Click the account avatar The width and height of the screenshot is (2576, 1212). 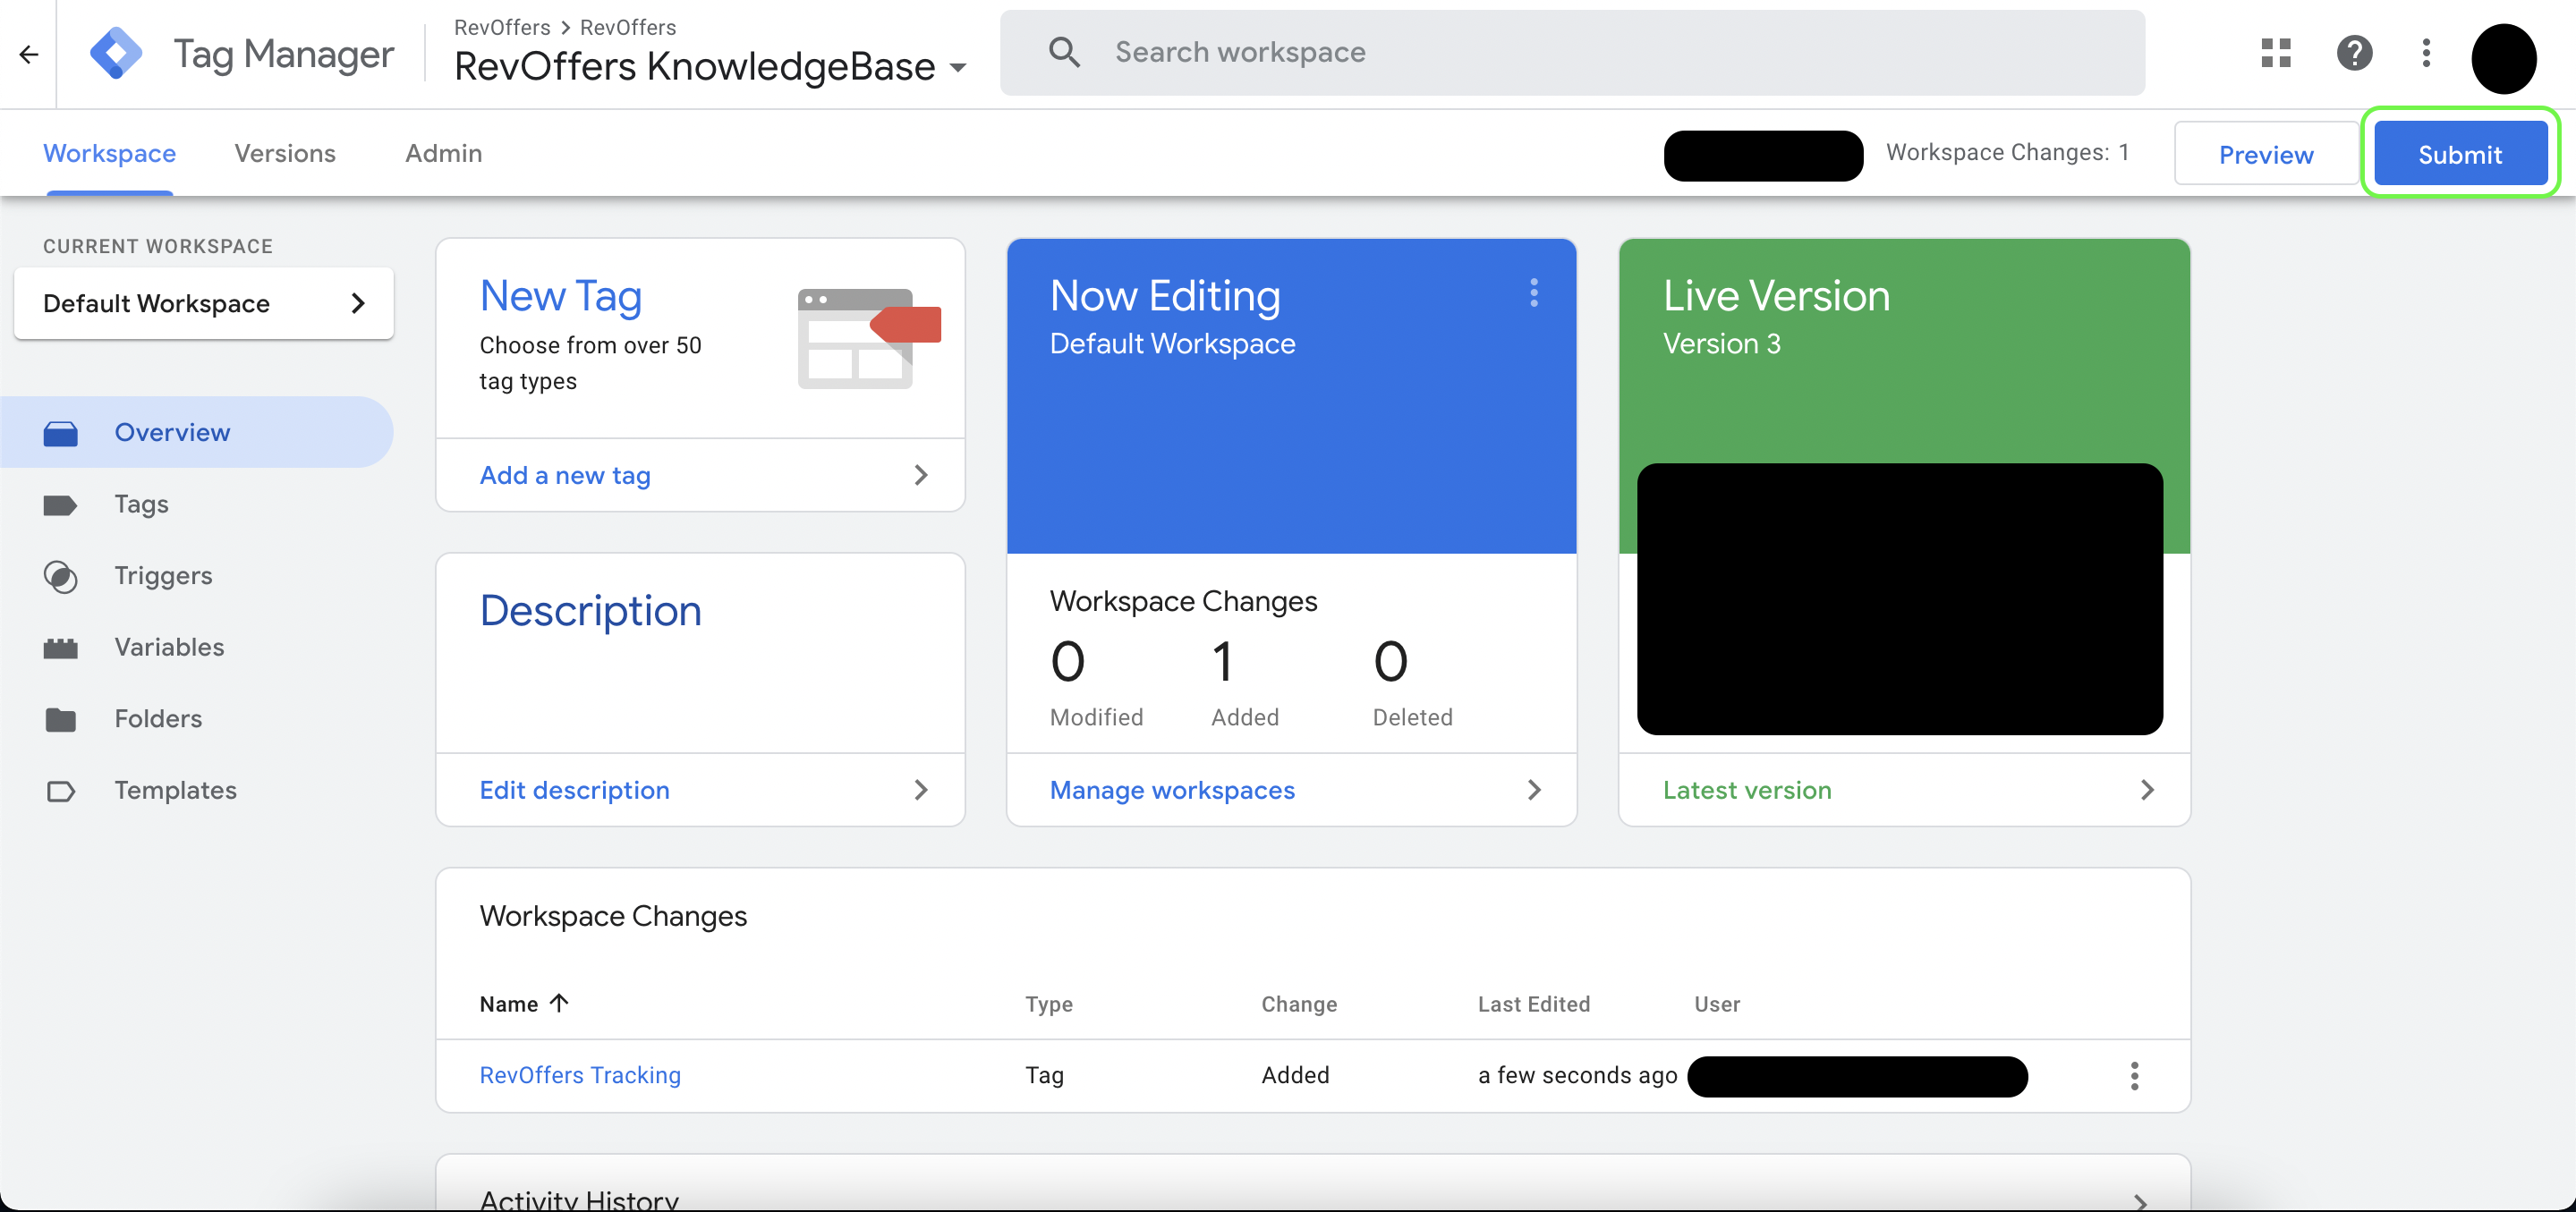[x=2503, y=58]
